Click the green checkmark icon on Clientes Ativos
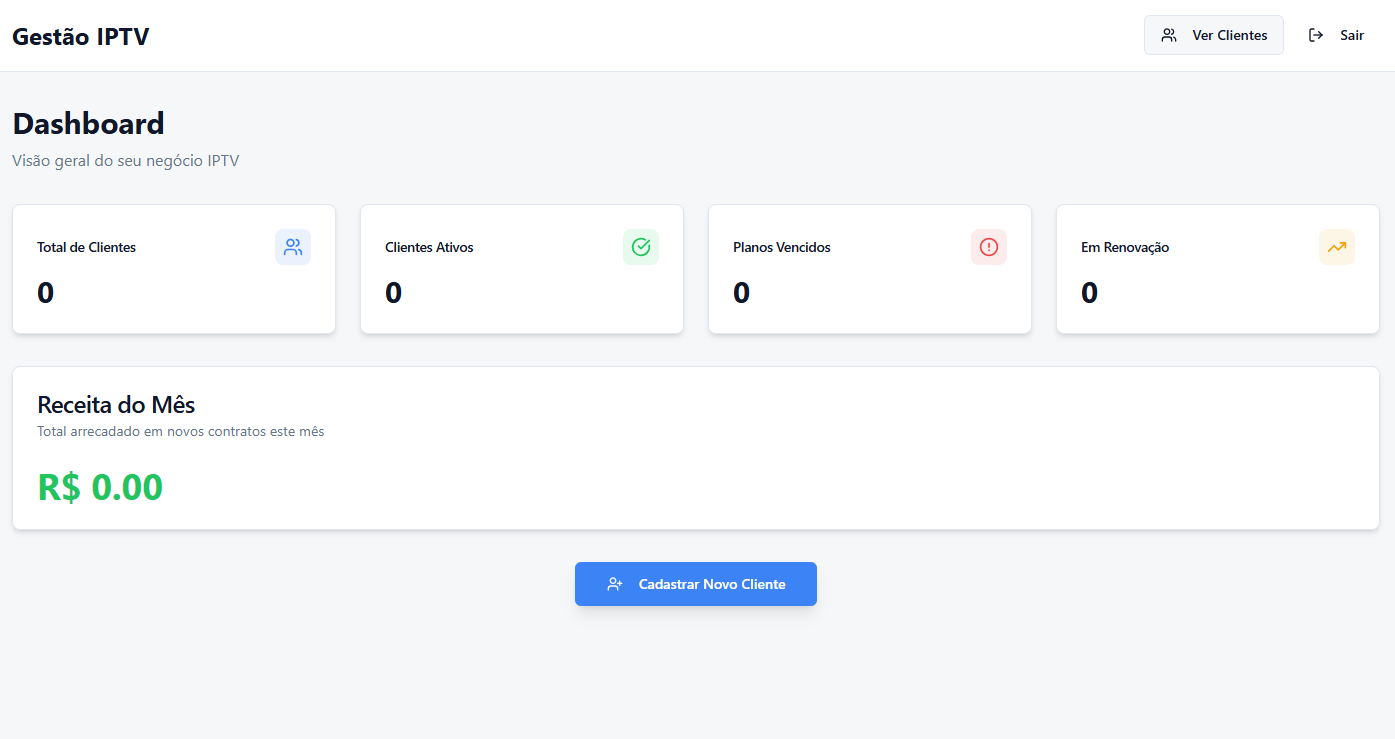The height and width of the screenshot is (739, 1395). (641, 247)
